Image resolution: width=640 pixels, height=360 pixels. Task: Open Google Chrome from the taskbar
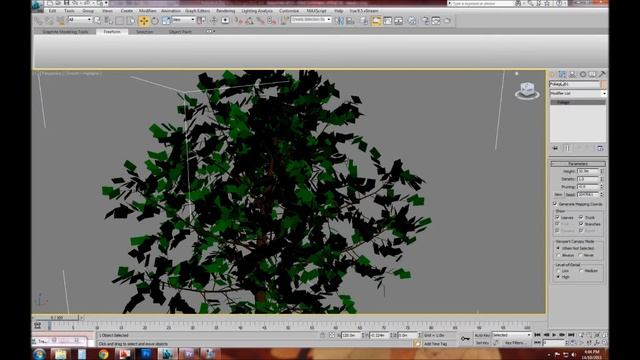click(x=103, y=354)
